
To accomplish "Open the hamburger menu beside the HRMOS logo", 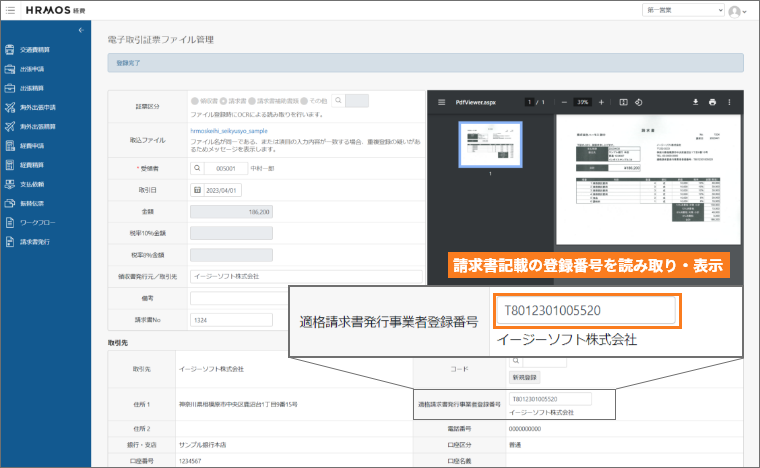I will tap(11, 10).
